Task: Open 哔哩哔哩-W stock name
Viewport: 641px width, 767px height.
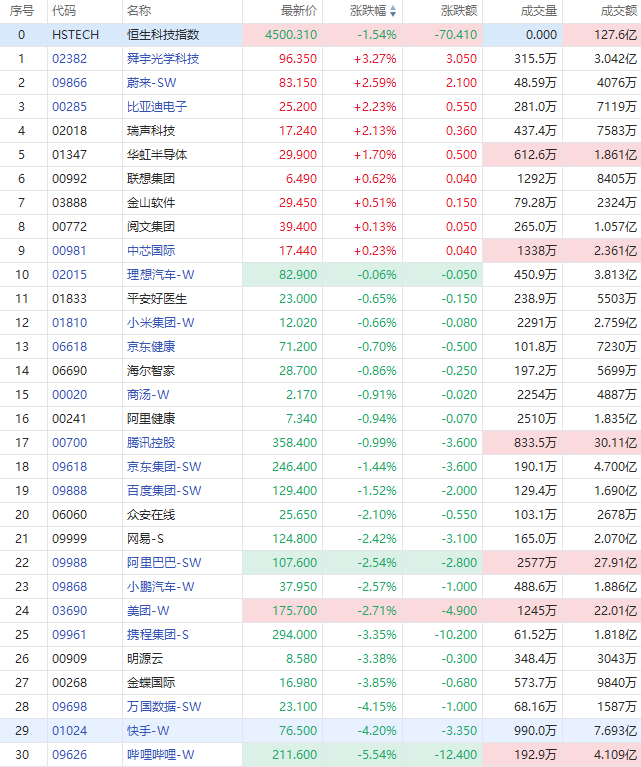Action: pyautogui.click(x=160, y=754)
